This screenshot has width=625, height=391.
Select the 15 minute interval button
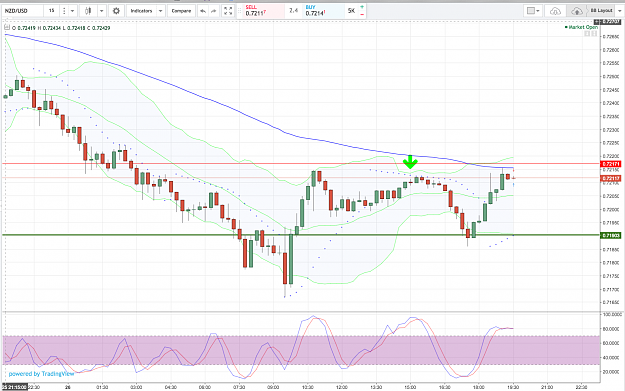51,11
